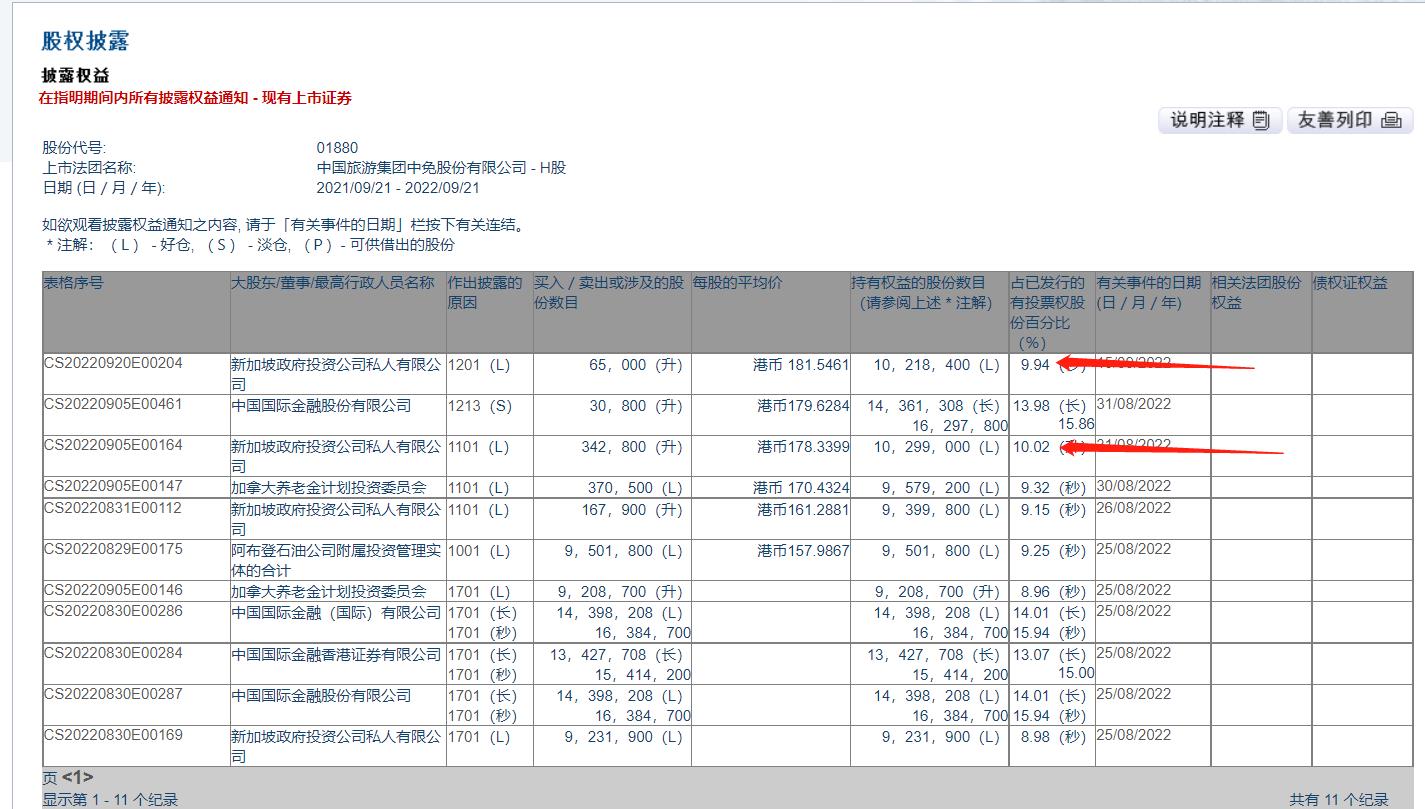This screenshot has width=1425, height=809.
Task: Open form serial CS20220920E00204
Action: (x=113, y=363)
